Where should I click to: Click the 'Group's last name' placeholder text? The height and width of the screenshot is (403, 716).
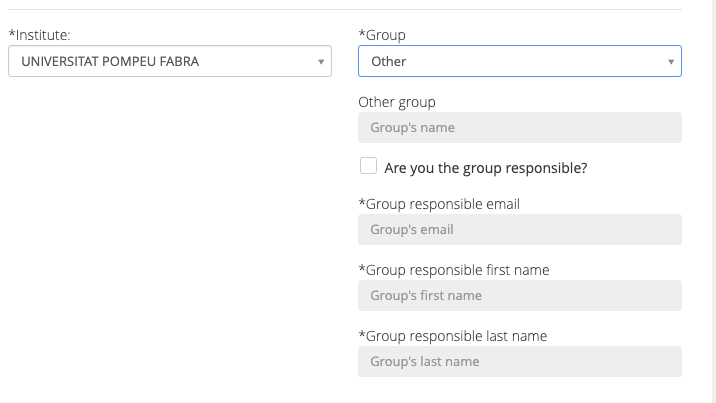tap(425, 362)
